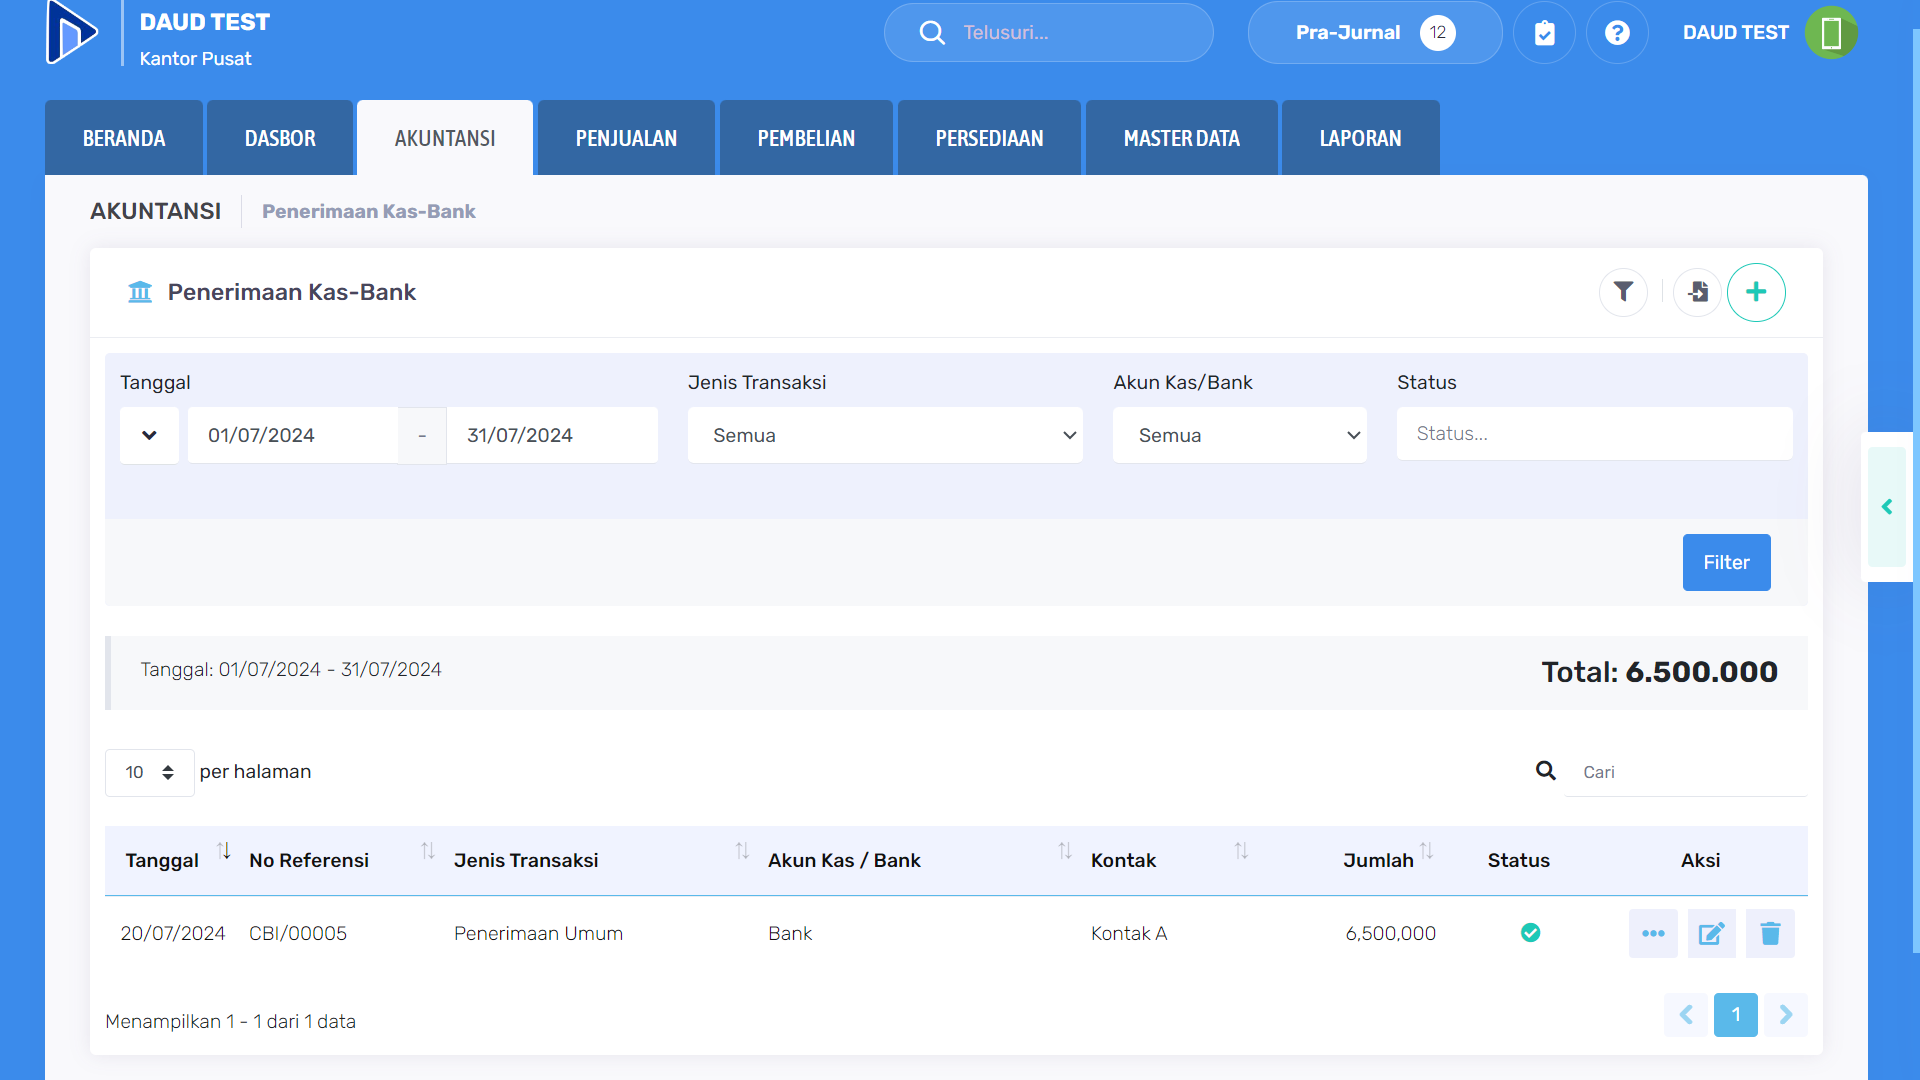This screenshot has height=1080, width=1920.
Task: Edit the CBI/00005 transaction
Action: tap(1711, 933)
